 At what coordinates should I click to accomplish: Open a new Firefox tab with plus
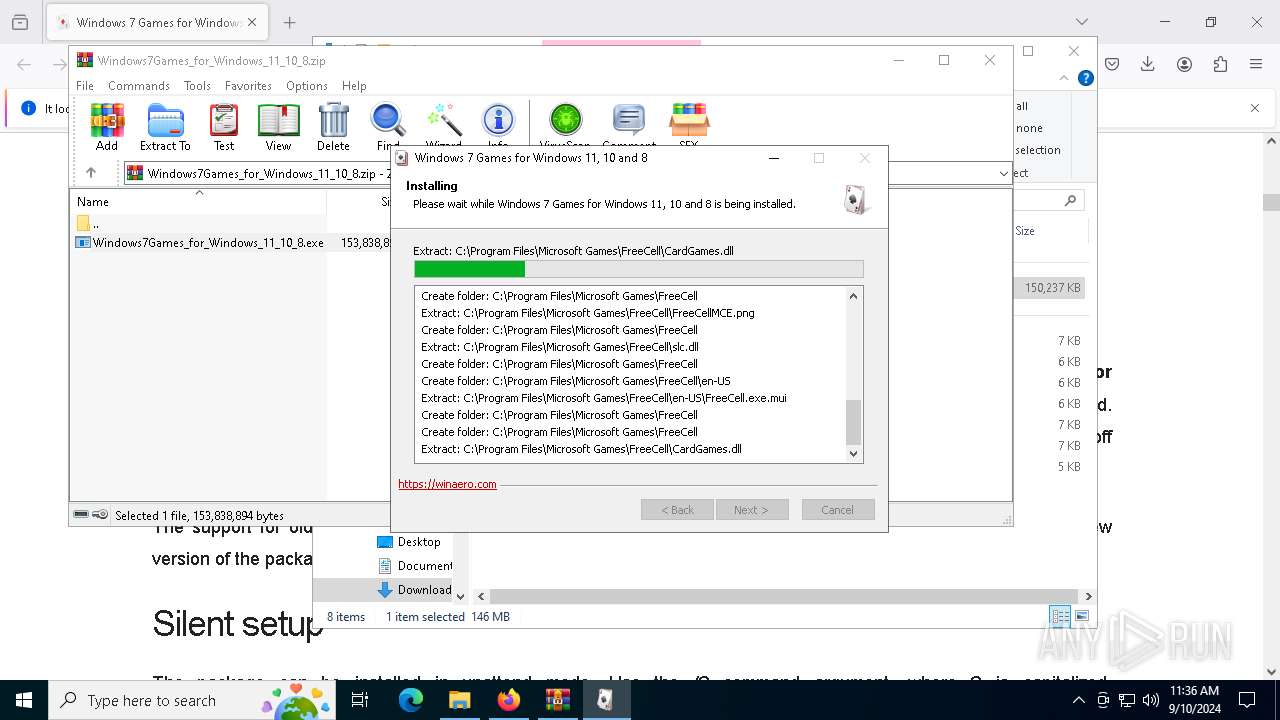click(x=289, y=22)
